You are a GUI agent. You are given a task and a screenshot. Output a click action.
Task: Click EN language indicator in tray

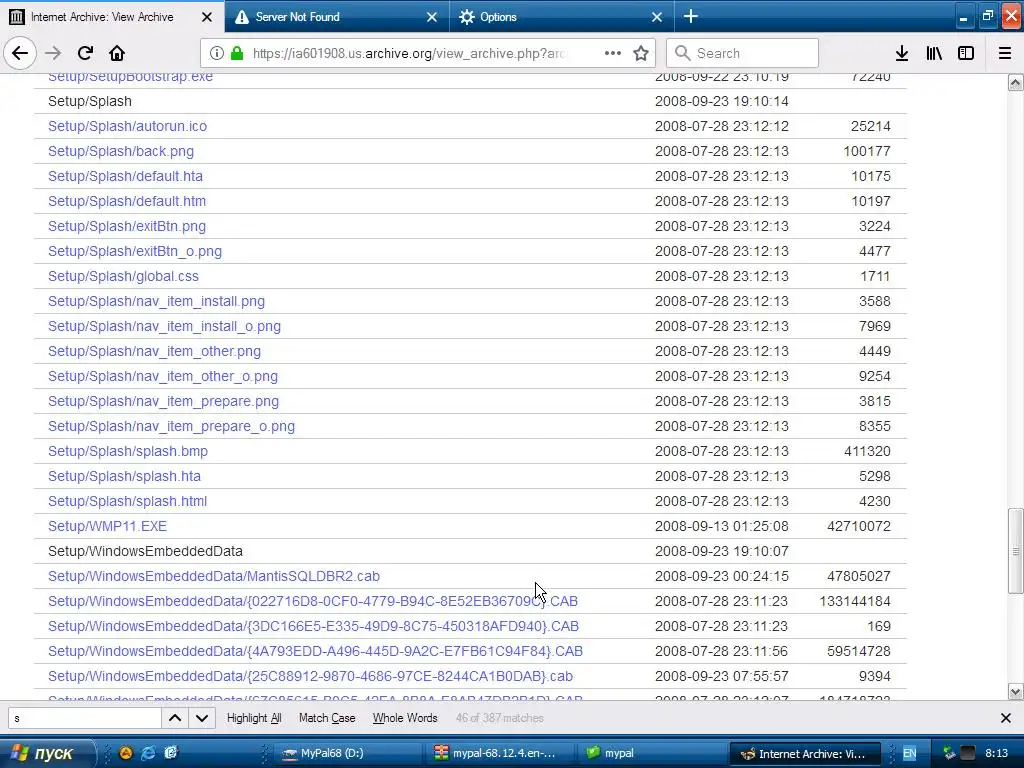coord(909,753)
